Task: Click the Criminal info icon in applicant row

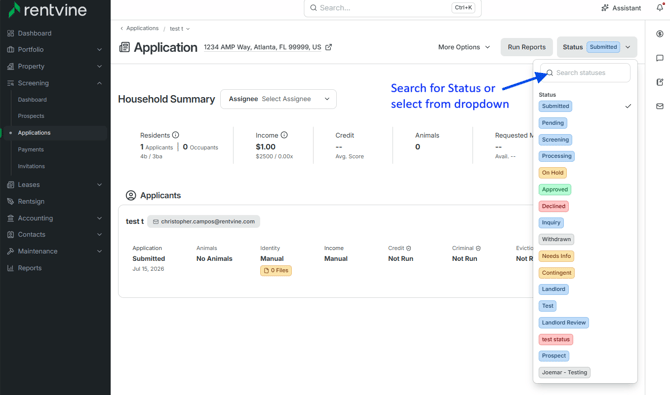Action: 478,248
